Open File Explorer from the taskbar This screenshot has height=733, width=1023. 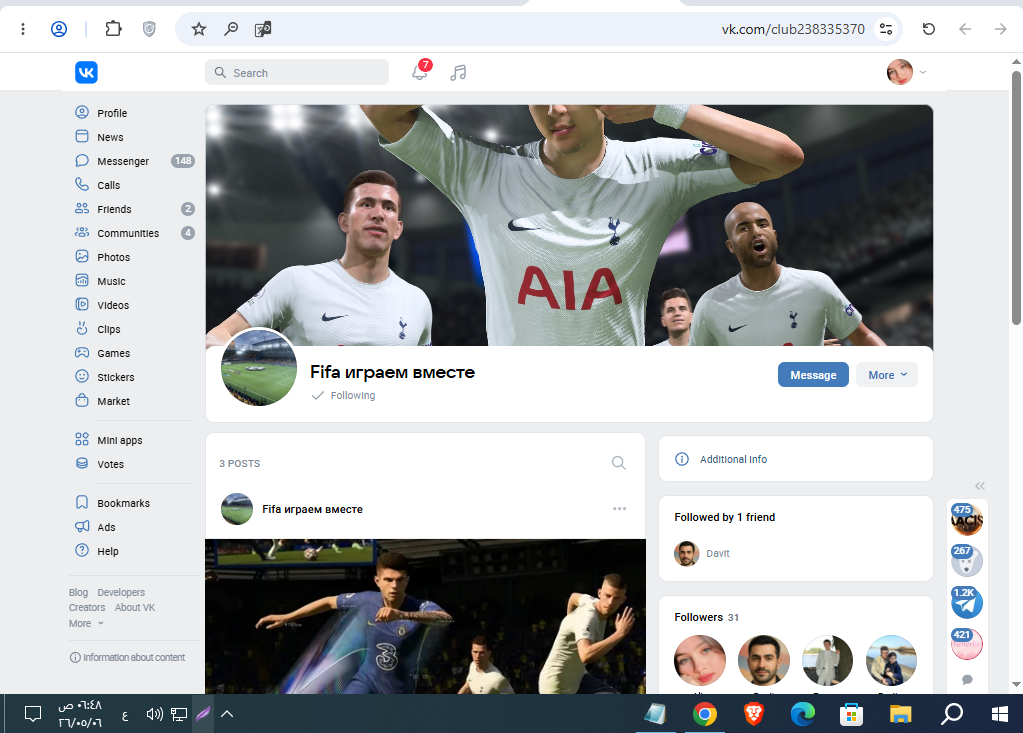[900, 714]
